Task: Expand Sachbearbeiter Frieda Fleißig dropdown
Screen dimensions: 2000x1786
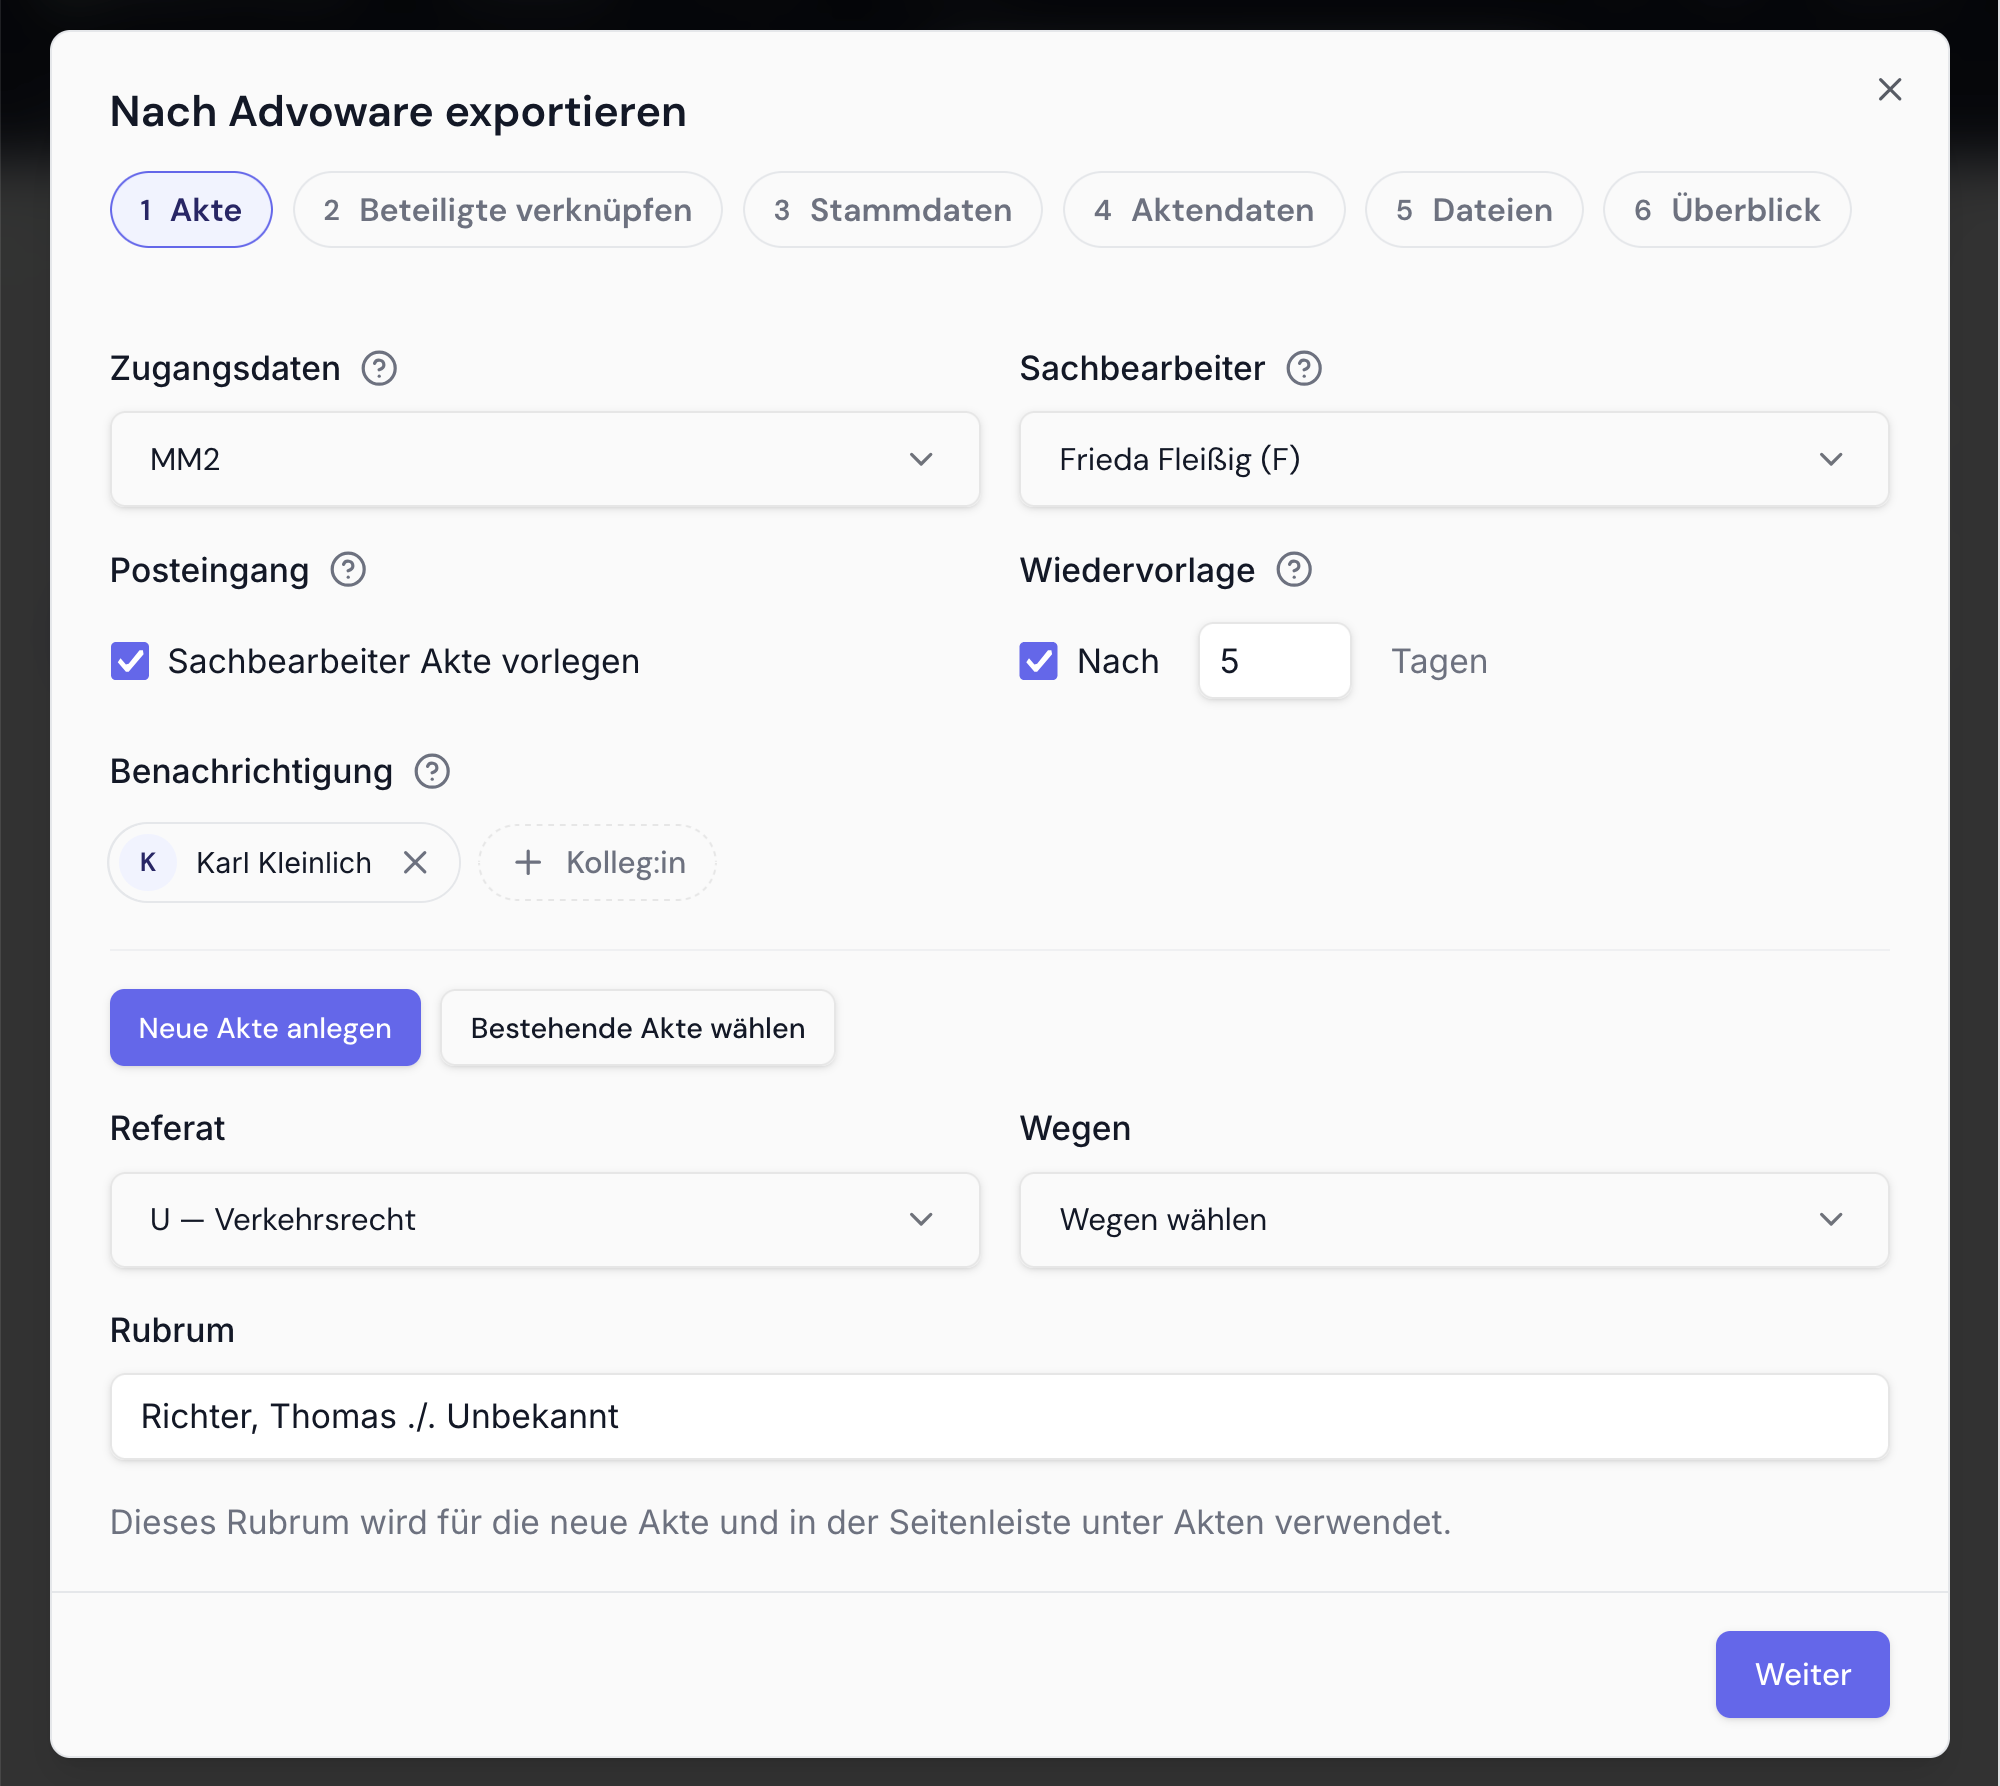Action: pos(1454,459)
